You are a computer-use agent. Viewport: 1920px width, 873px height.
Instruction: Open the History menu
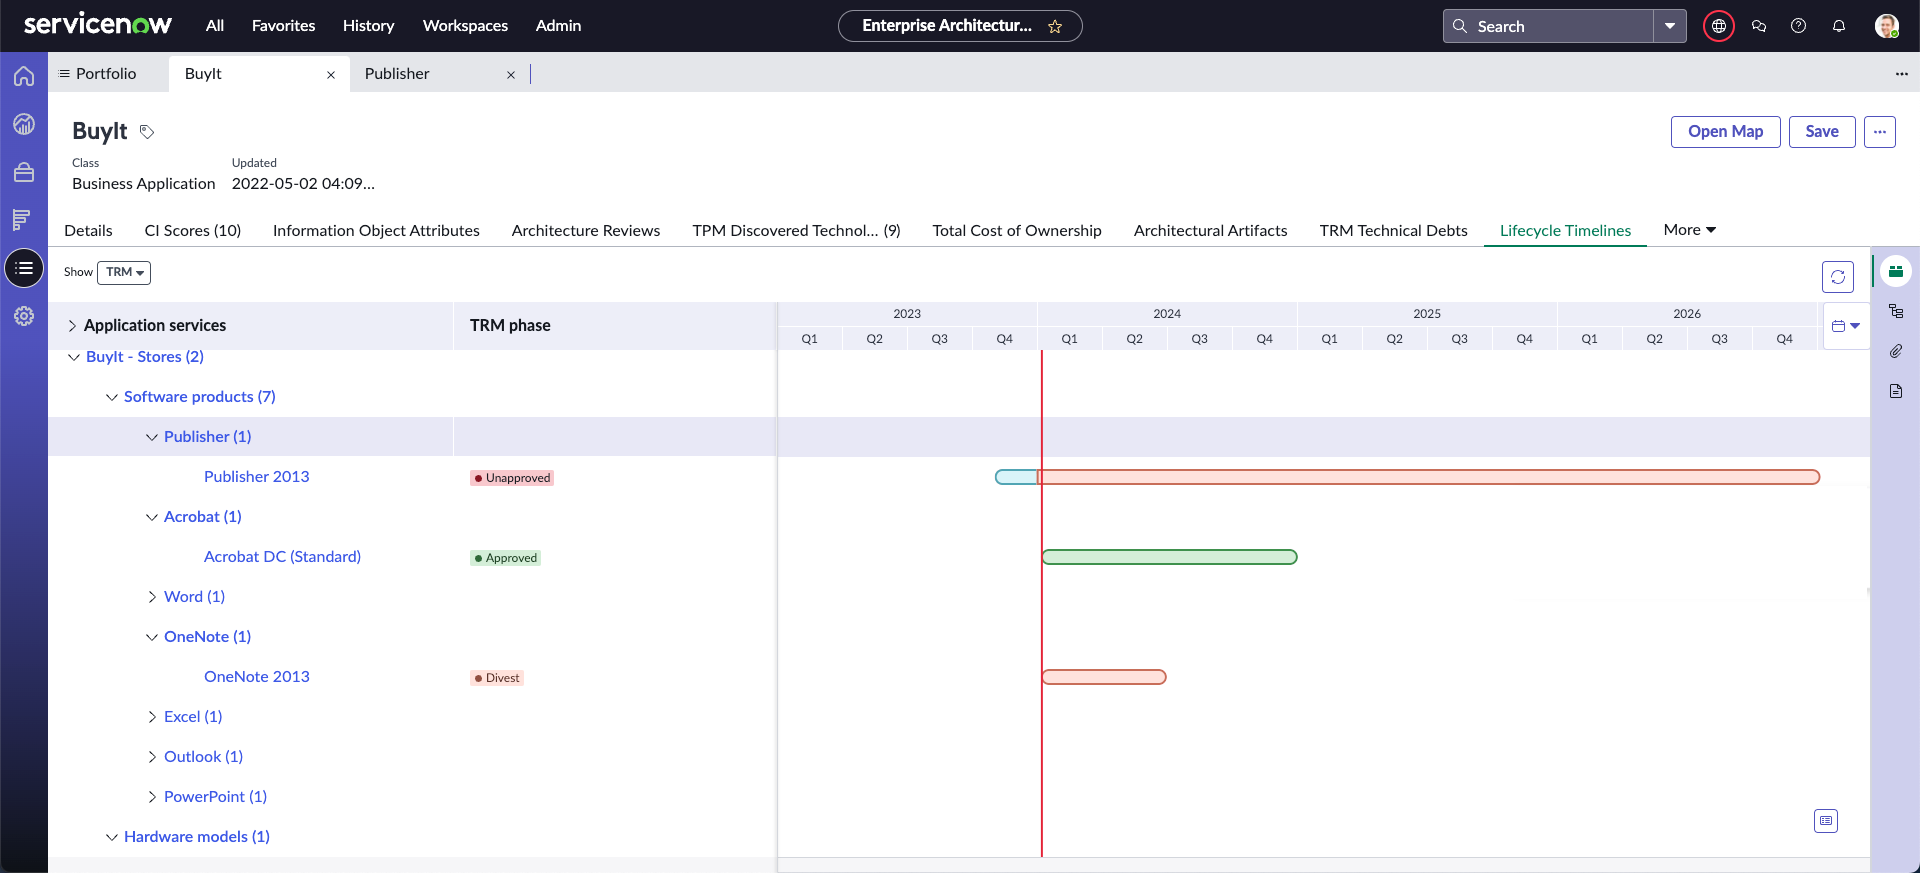pos(368,26)
